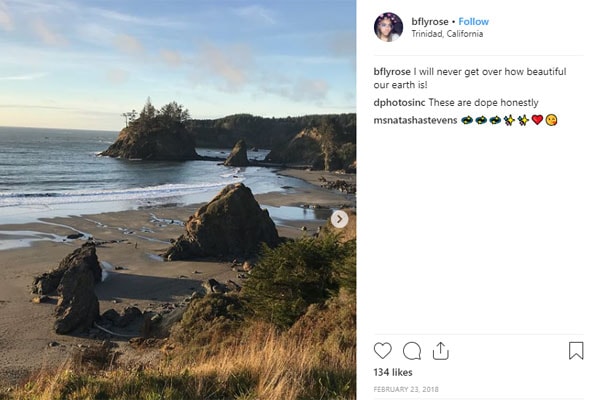
Task: Visit commenter msnatashastevens' profile
Action: pyautogui.click(x=414, y=120)
